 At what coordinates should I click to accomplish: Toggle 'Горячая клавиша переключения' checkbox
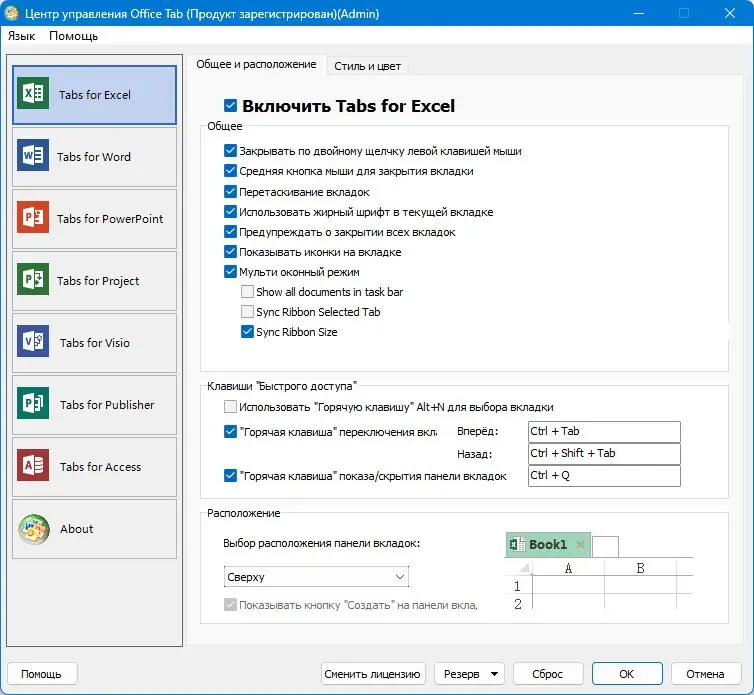pos(230,431)
